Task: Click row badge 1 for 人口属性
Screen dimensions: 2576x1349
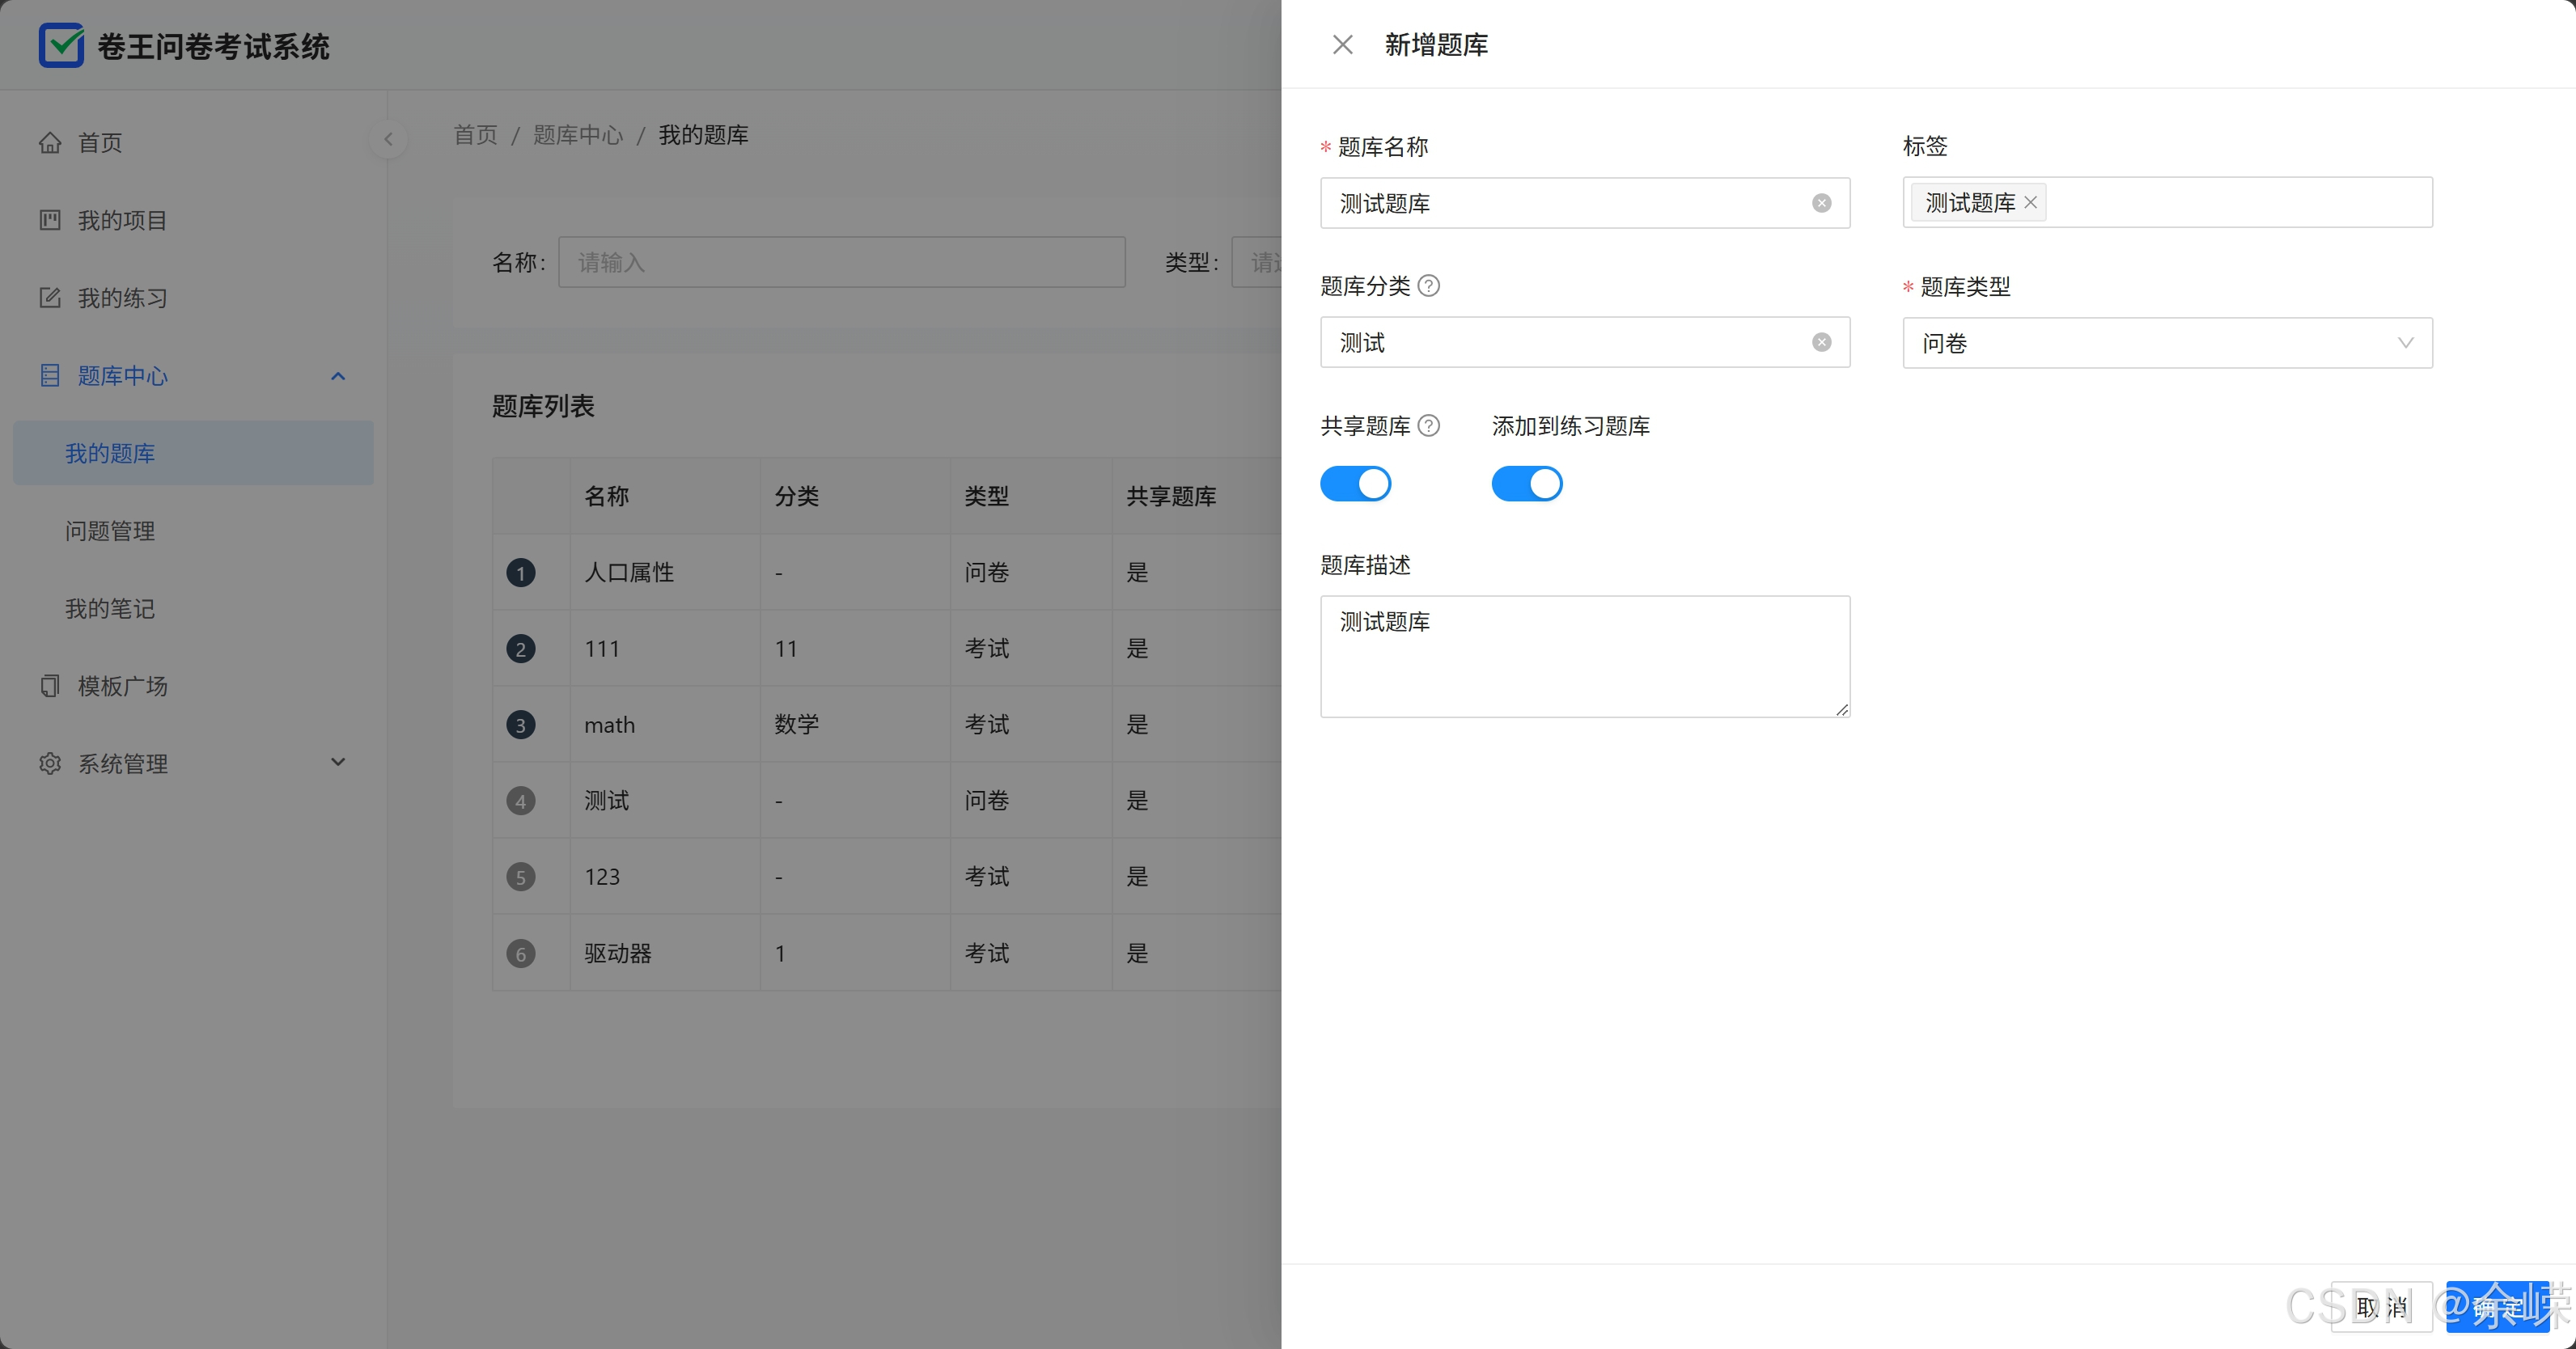Action: click(520, 573)
